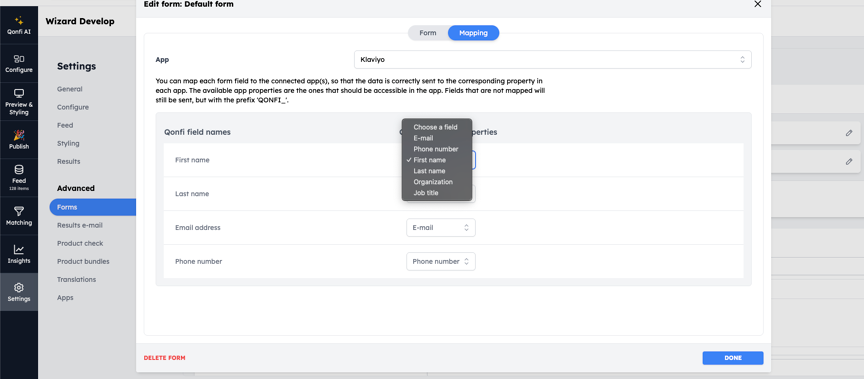Choose 'Choose a field' option
Screen dimensions: 864x379
coord(436,127)
